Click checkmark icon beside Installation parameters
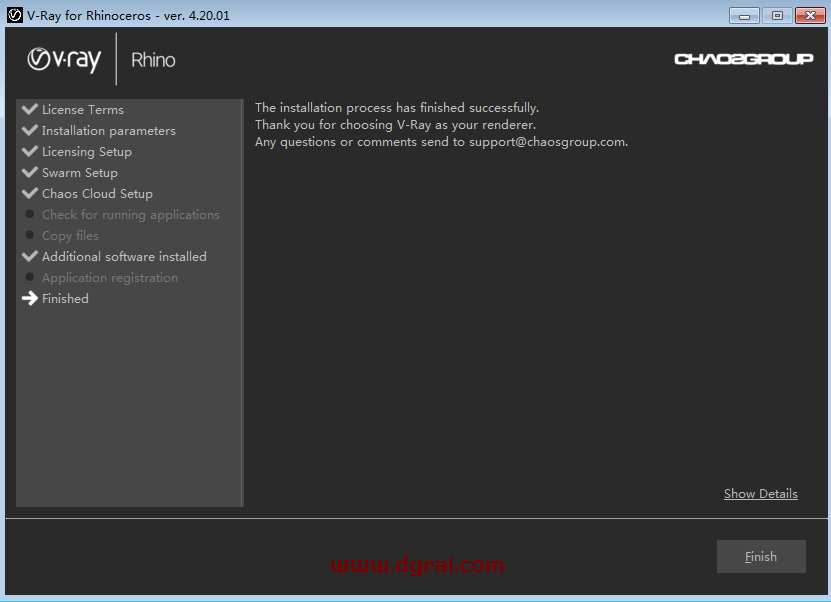 click(x=30, y=130)
